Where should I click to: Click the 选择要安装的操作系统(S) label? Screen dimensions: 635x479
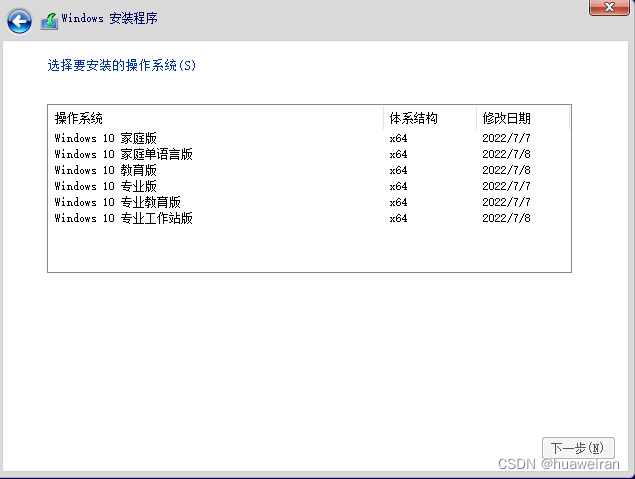[x=121, y=65]
